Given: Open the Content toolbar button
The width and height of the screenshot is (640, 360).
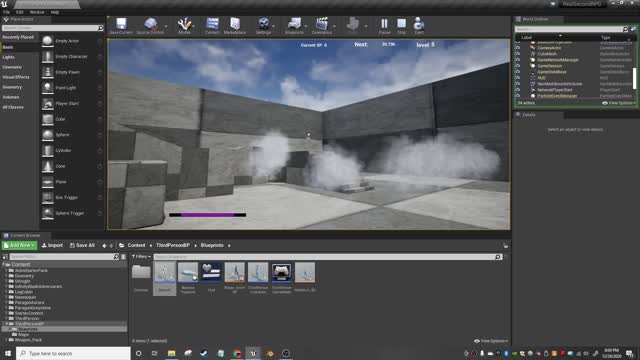Looking at the screenshot, I should click(212, 26).
